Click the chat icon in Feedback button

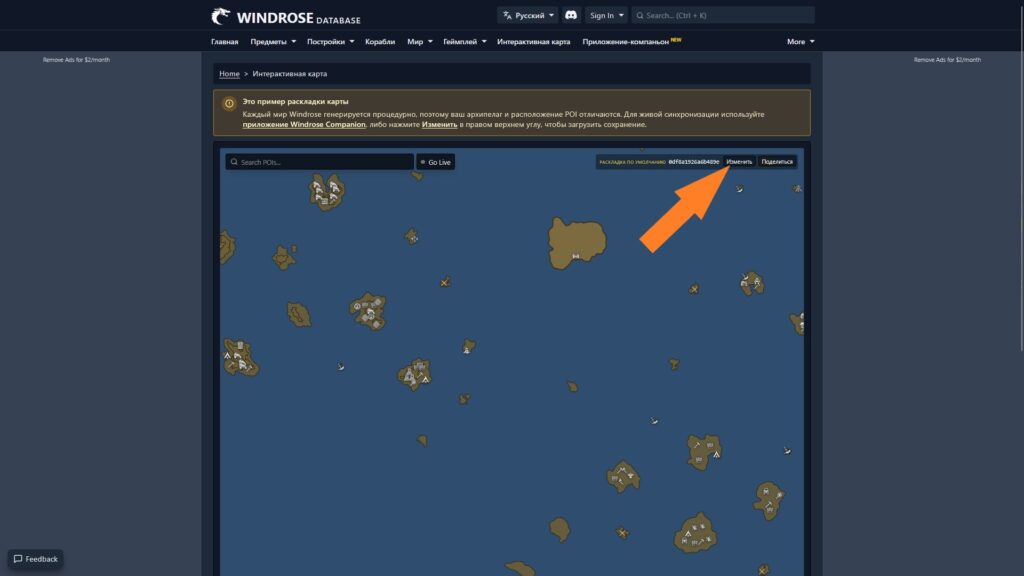(x=18, y=559)
